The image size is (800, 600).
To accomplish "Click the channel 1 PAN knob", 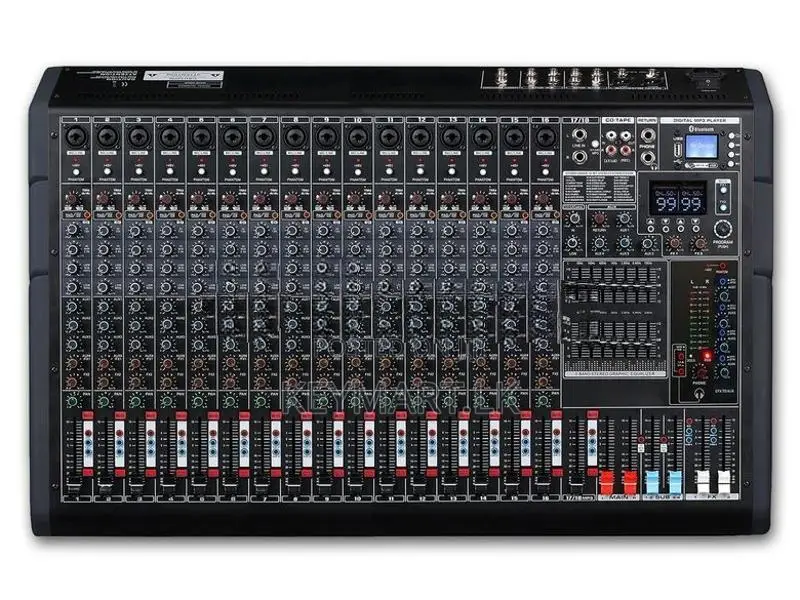I will click(72, 402).
